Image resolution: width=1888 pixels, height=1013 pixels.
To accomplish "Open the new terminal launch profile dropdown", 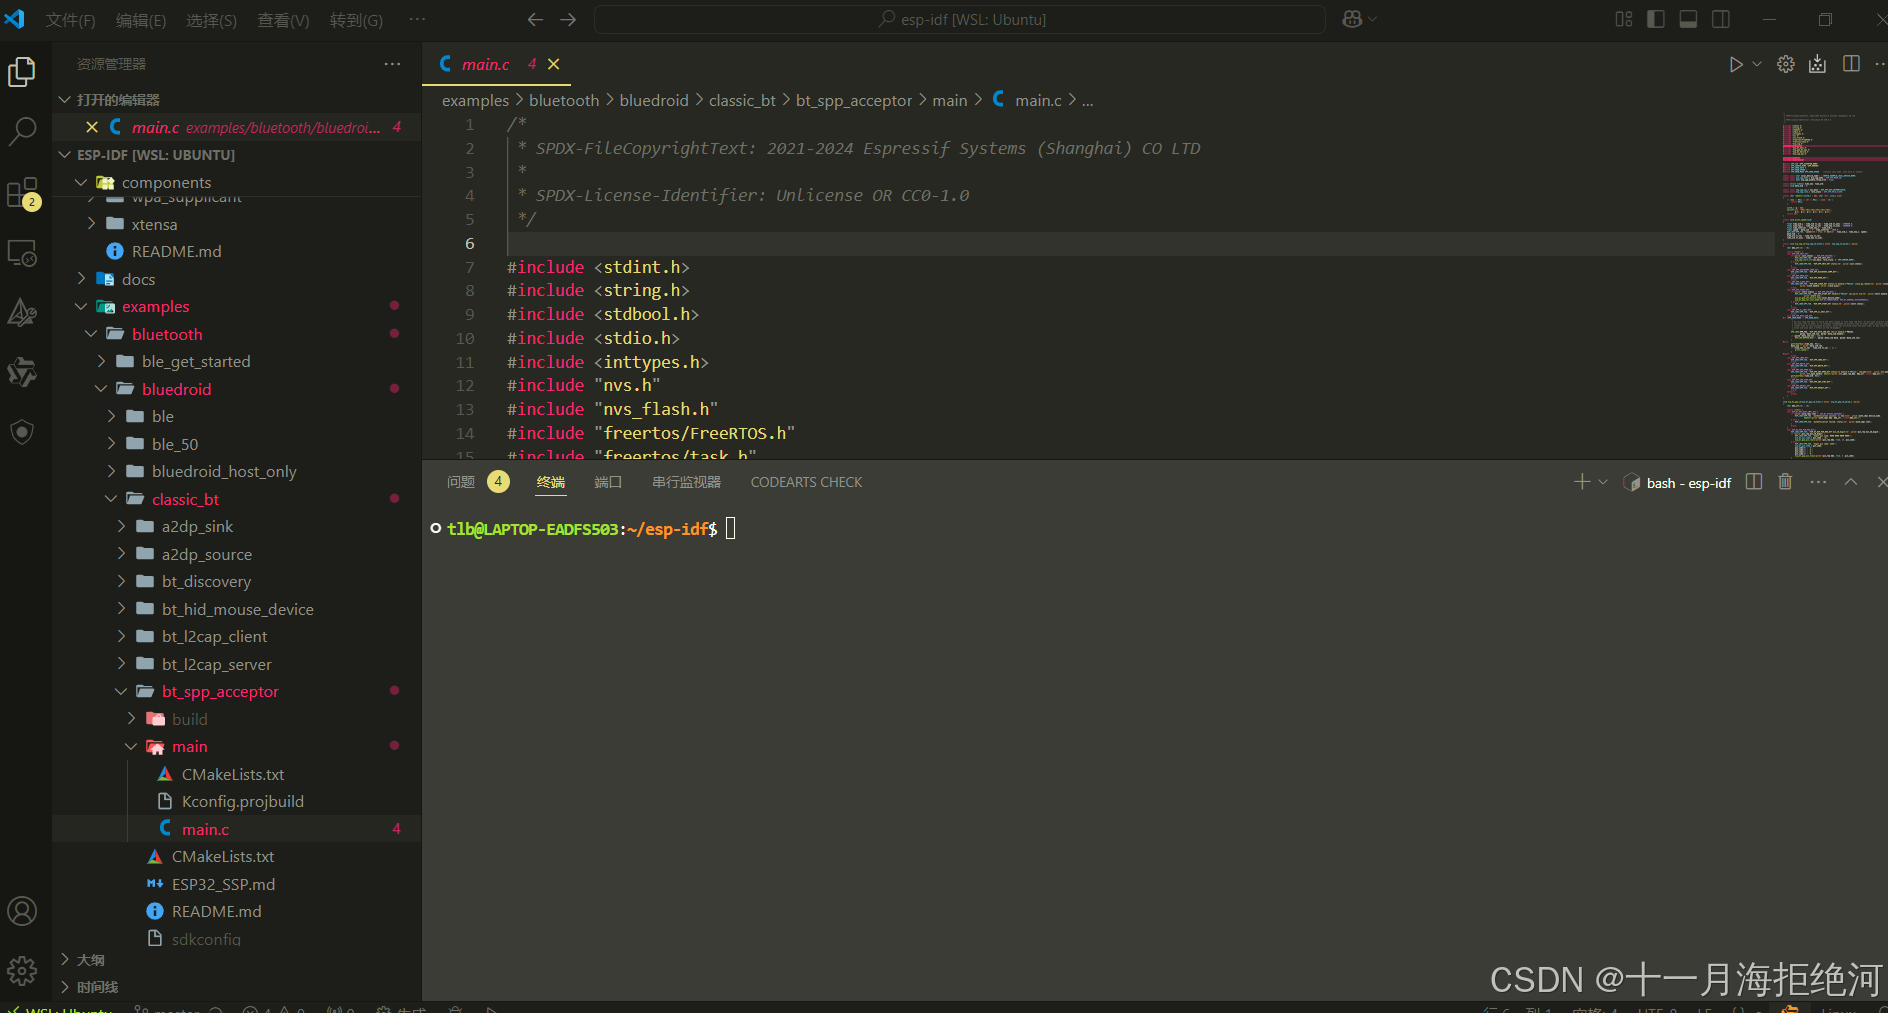I will pos(1603,482).
